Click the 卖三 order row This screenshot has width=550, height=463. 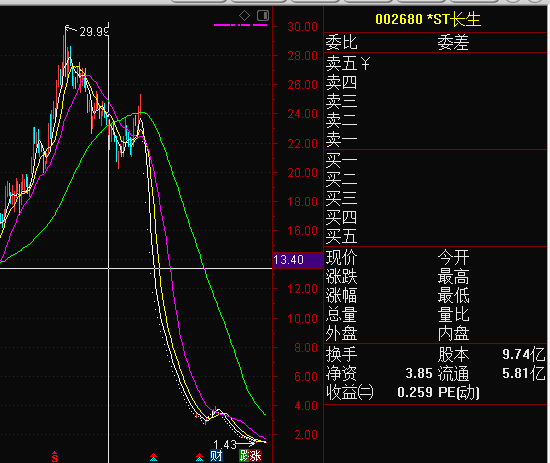(x=435, y=102)
